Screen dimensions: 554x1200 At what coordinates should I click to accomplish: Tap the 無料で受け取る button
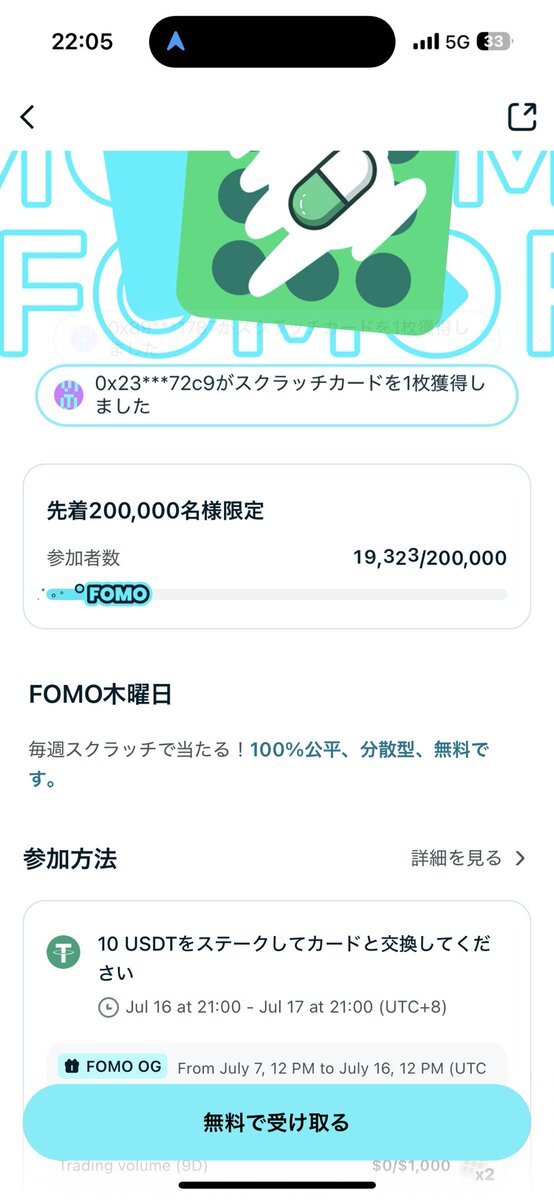pos(277,1122)
